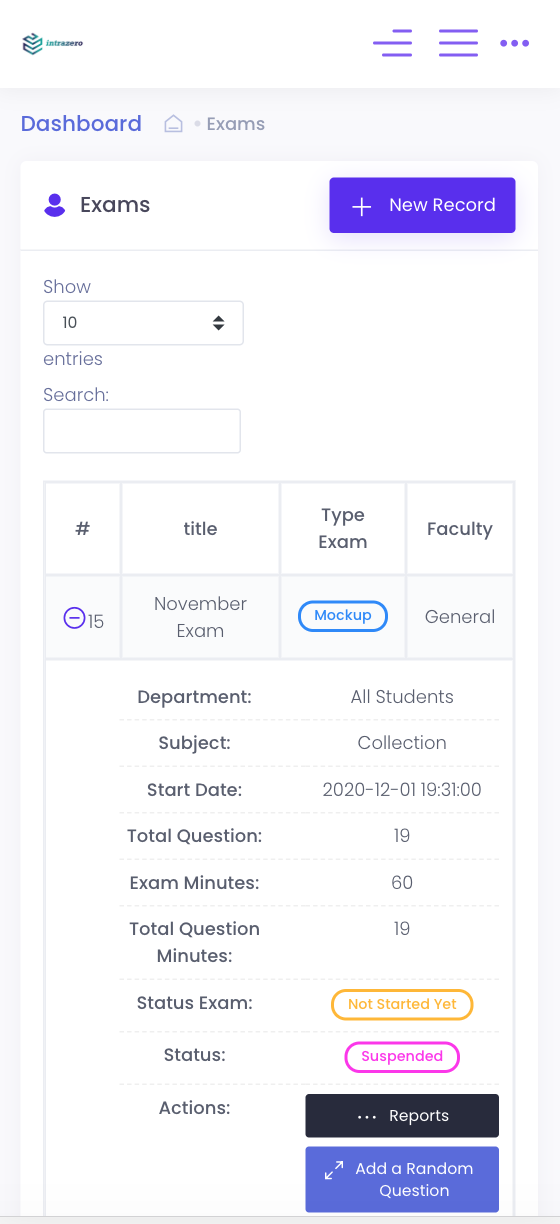
Task: Click the Reports button
Action: pyautogui.click(x=402, y=1116)
